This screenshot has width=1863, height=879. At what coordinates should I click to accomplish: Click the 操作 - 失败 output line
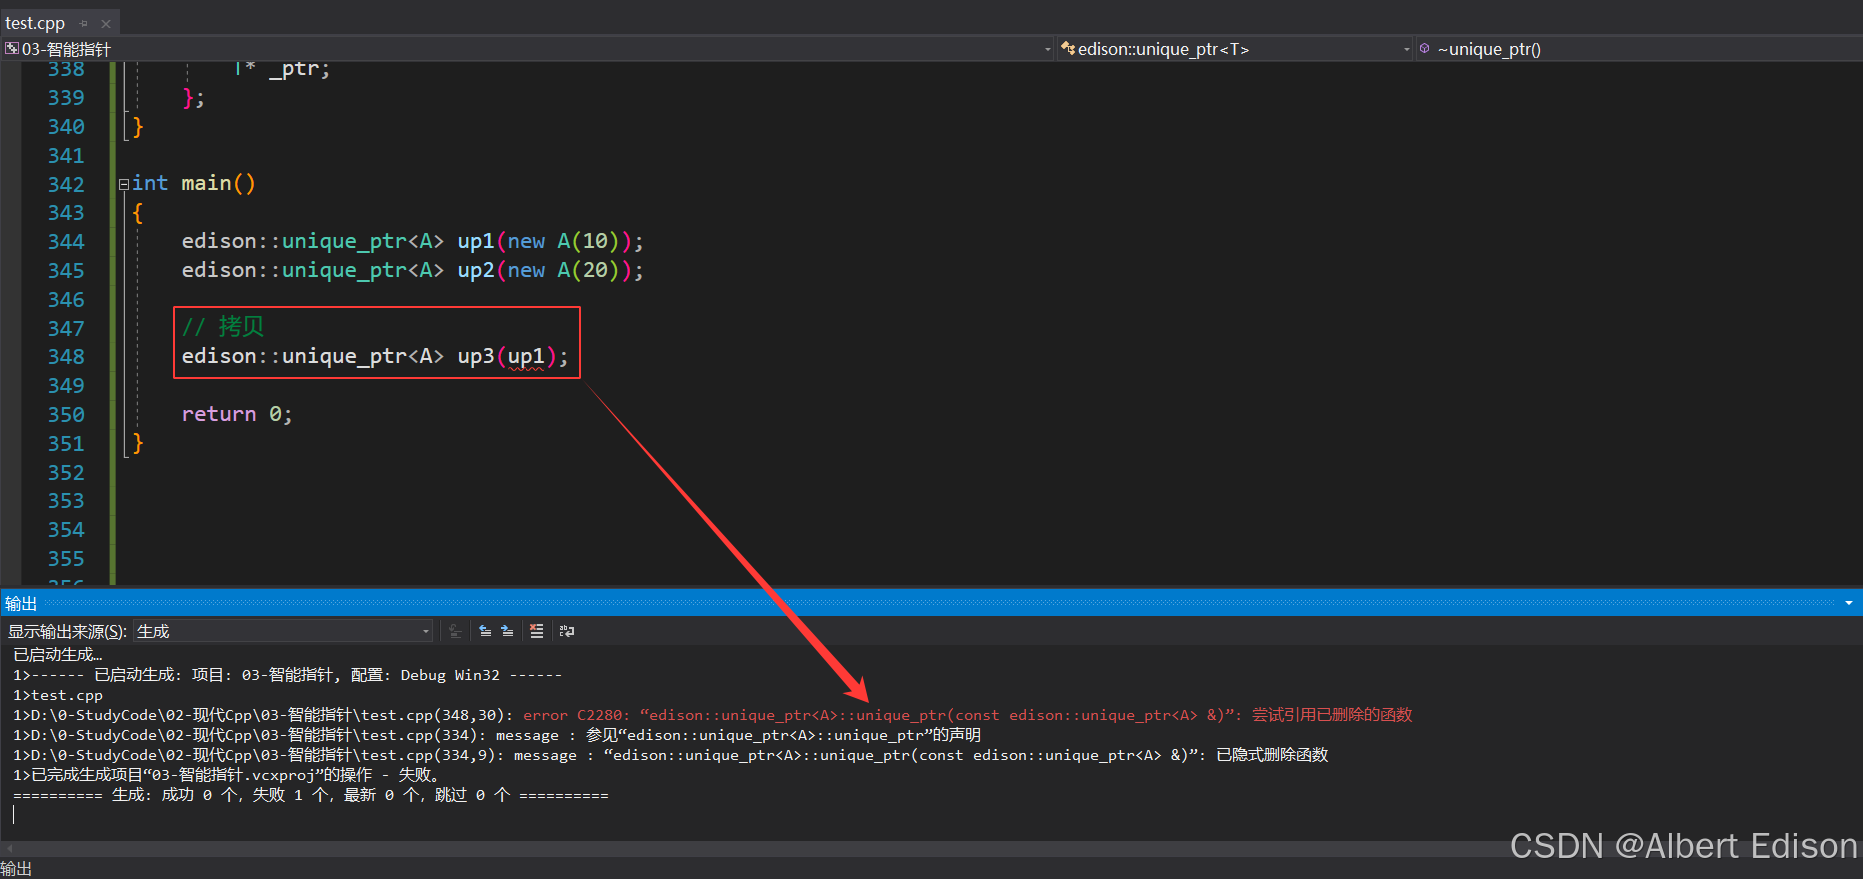[x=226, y=775]
